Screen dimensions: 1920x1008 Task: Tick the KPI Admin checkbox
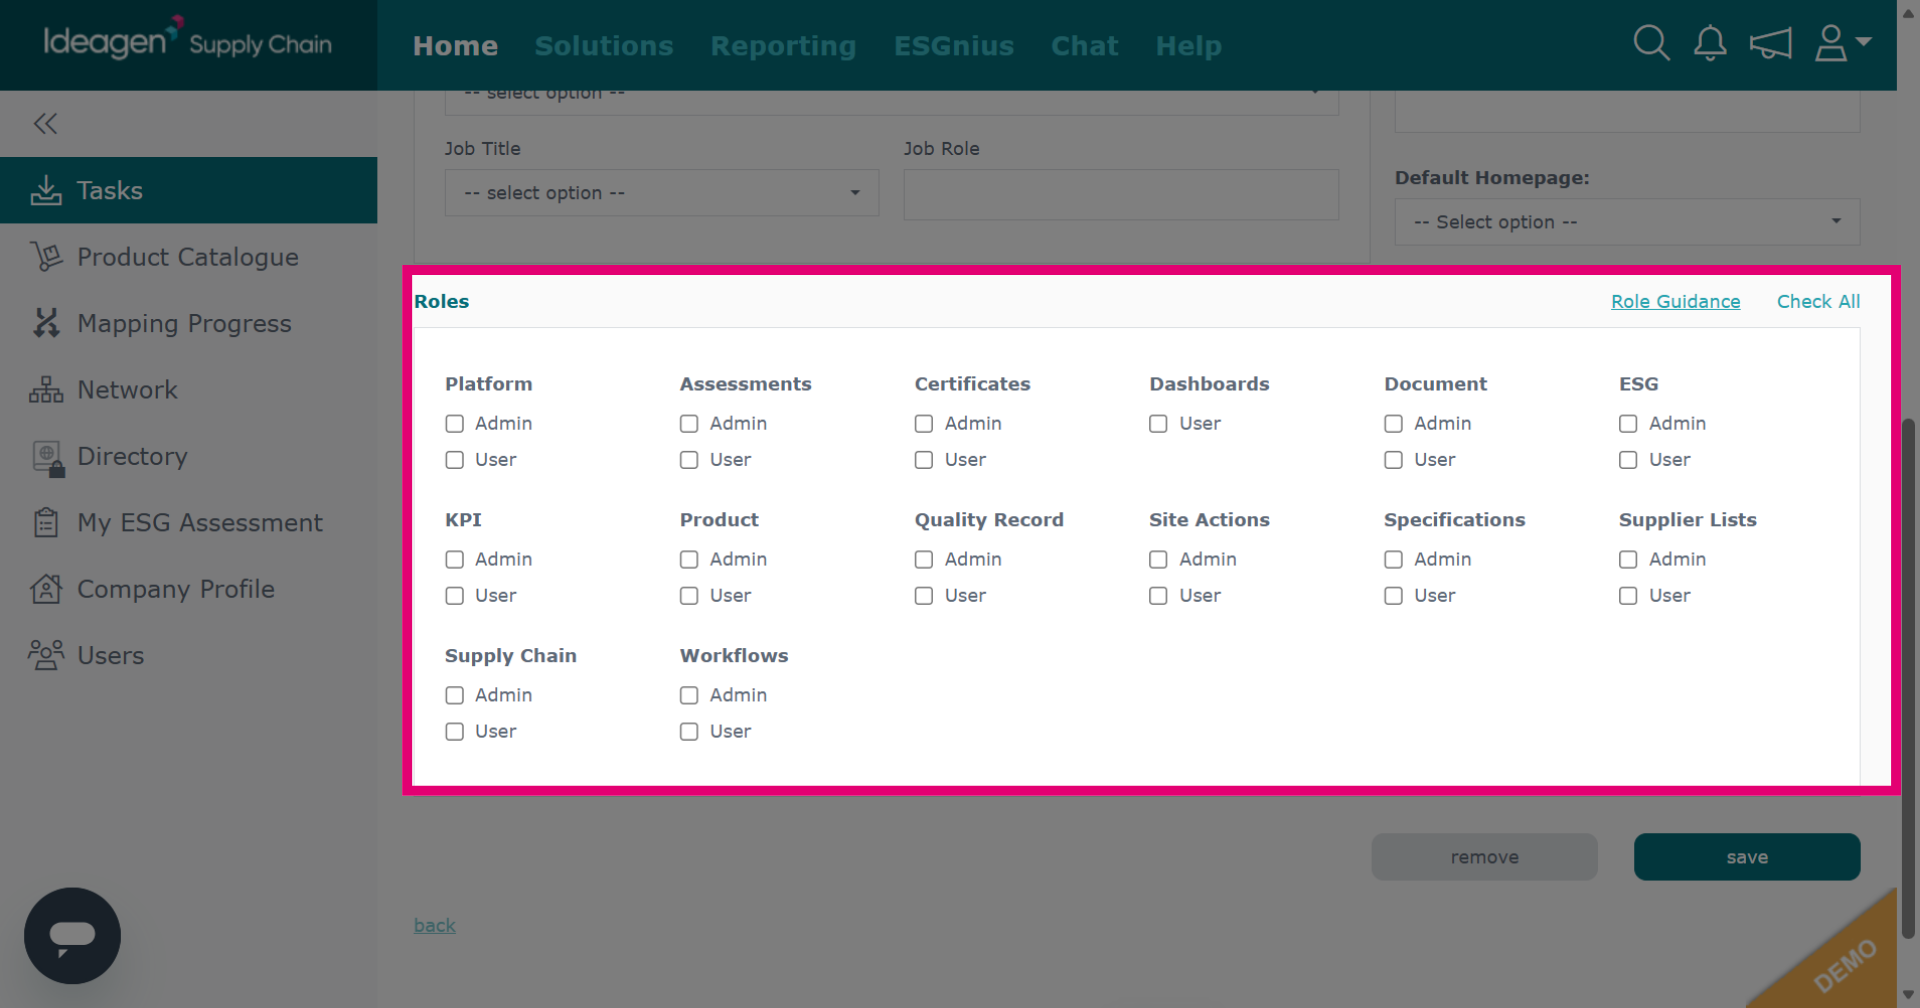pyautogui.click(x=455, y=560)
